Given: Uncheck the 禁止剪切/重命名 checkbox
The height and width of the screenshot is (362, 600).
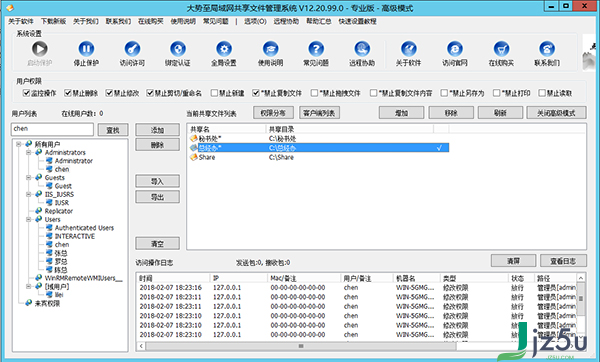Looking at the screenshot, I should click(x=150, y=93).
